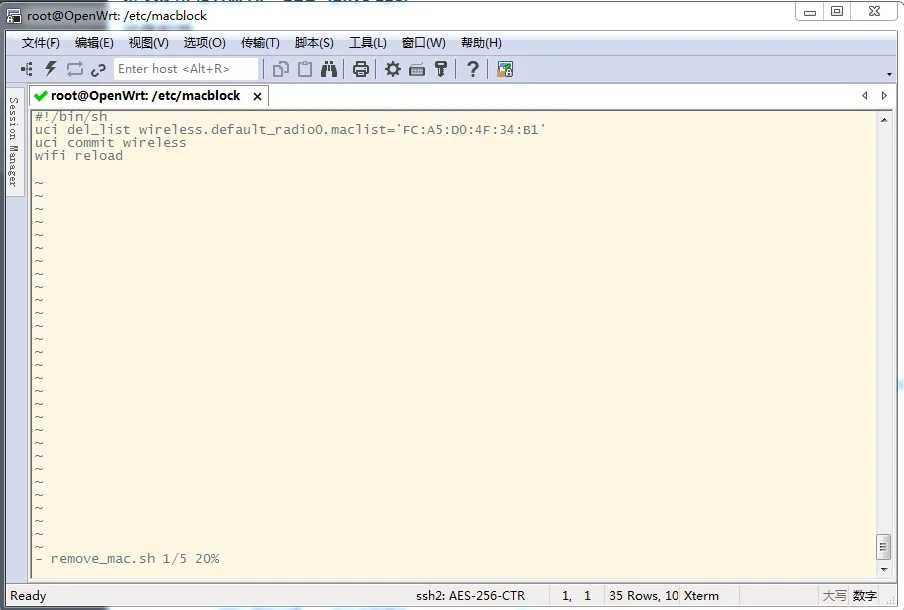The height and width of the screenshot is (610, 904).
Task: Open the 选项(O) menu
Action: 205,43
